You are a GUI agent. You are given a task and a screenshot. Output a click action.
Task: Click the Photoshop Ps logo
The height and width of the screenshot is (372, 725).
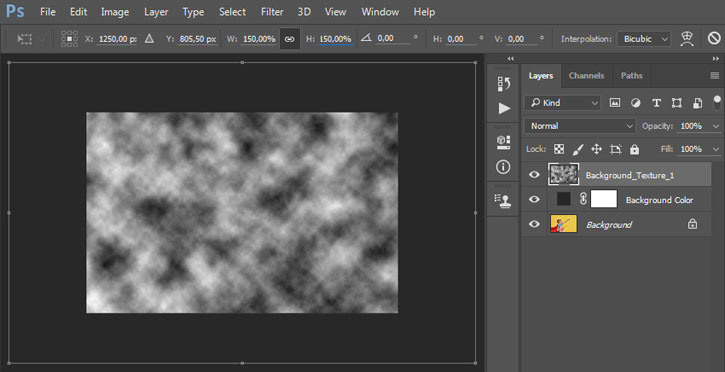15,12
